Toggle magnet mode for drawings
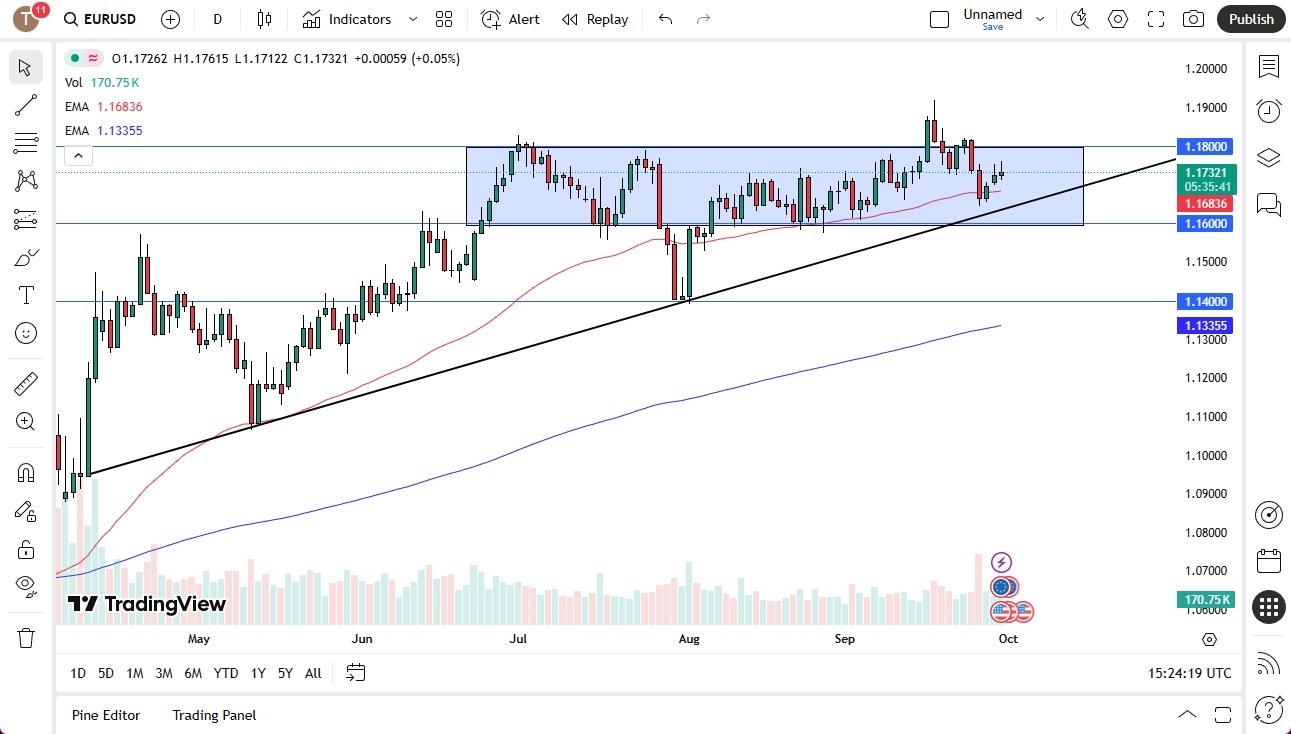Screen dimensions: 1291x734 (25, 471)
